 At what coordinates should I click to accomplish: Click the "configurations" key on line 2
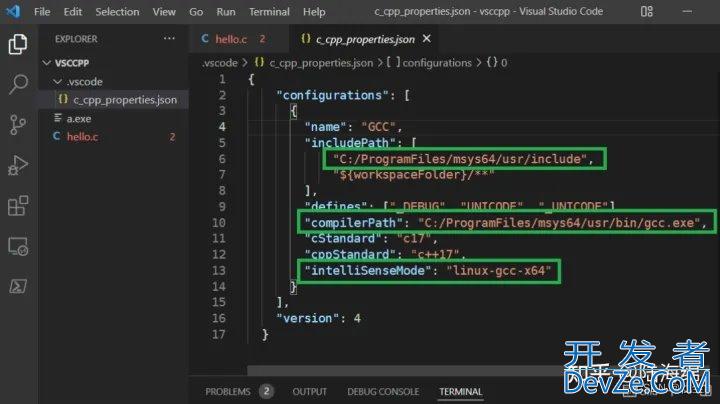click(332, 95)
